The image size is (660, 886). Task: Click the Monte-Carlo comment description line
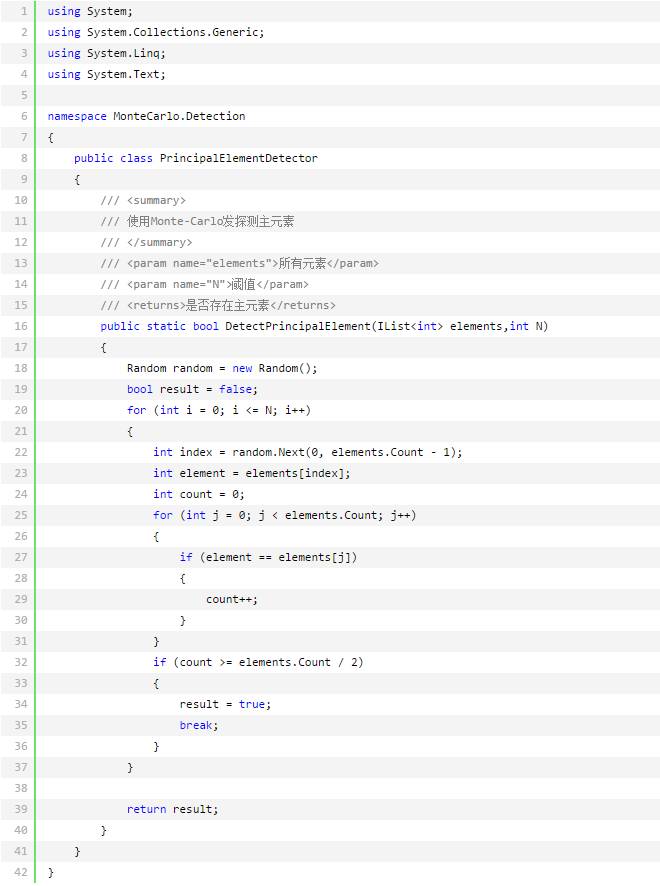(x=197, y=221)
